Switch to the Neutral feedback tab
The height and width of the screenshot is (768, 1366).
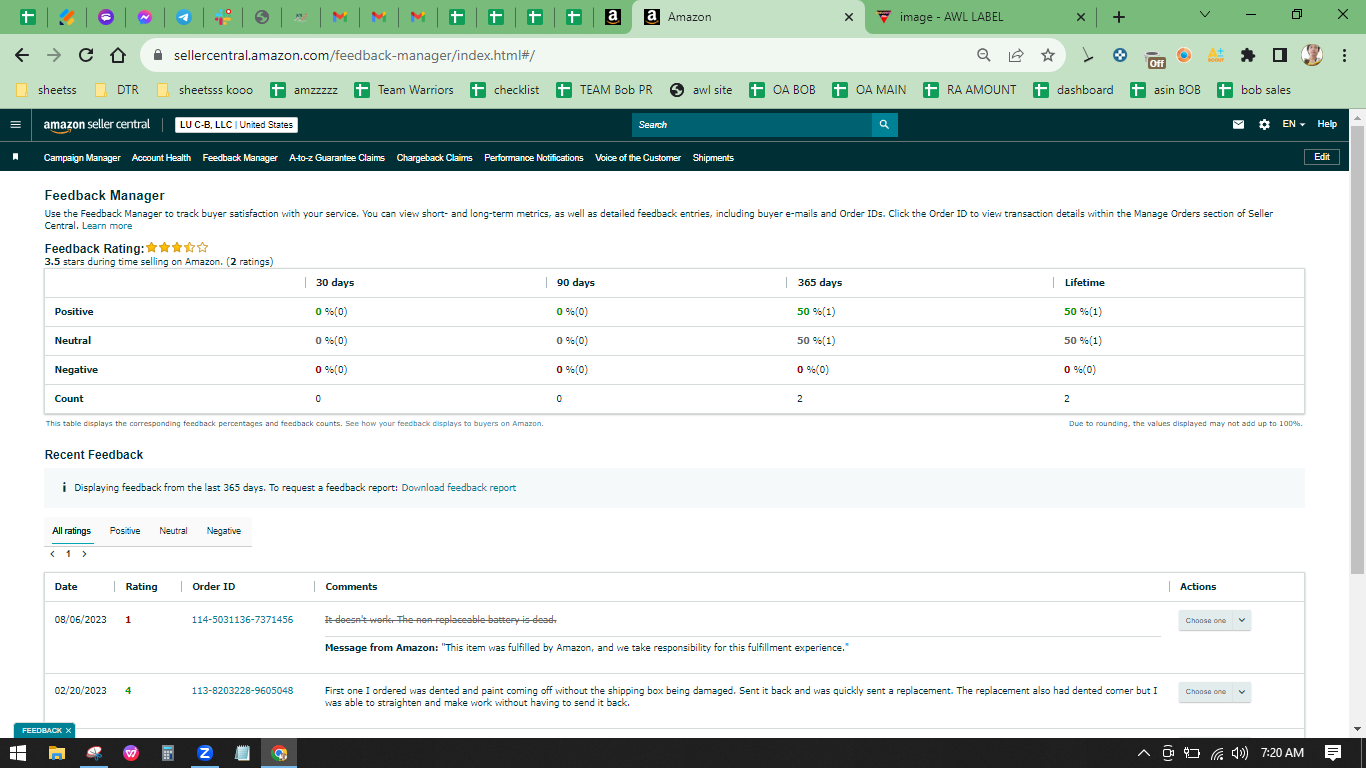coord(173,531)
